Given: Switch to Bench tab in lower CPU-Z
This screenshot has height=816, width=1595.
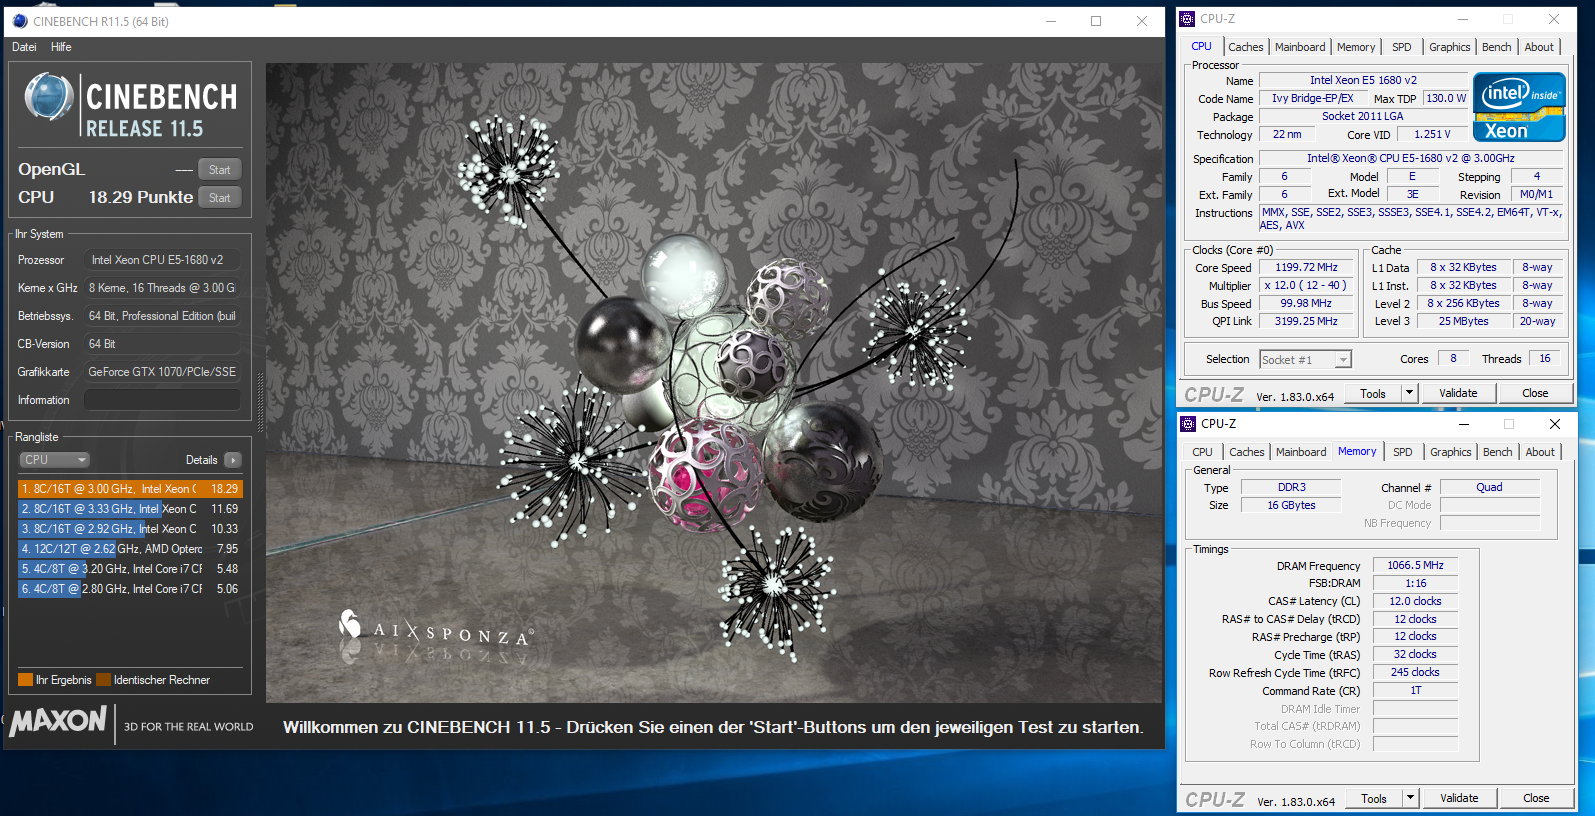Looking at the screenshot, I should click(1497, 452).
